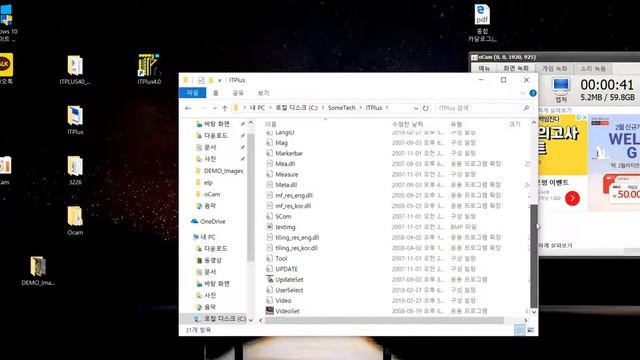This screenshot has height=360, width=640.
Task: Open the recent locations dropdown arrow
Action: pyautogui.click(x=214, y=108)
